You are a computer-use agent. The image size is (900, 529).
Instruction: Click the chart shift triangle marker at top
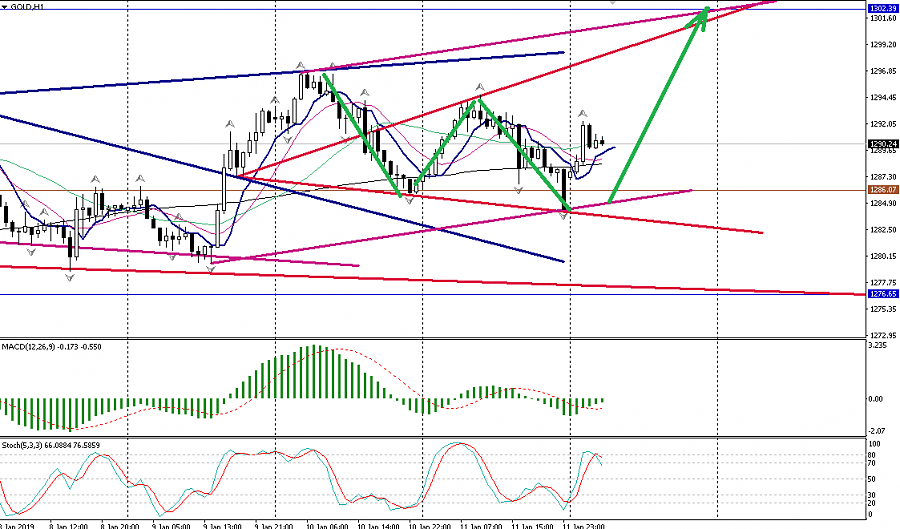[x=613, y=3]
